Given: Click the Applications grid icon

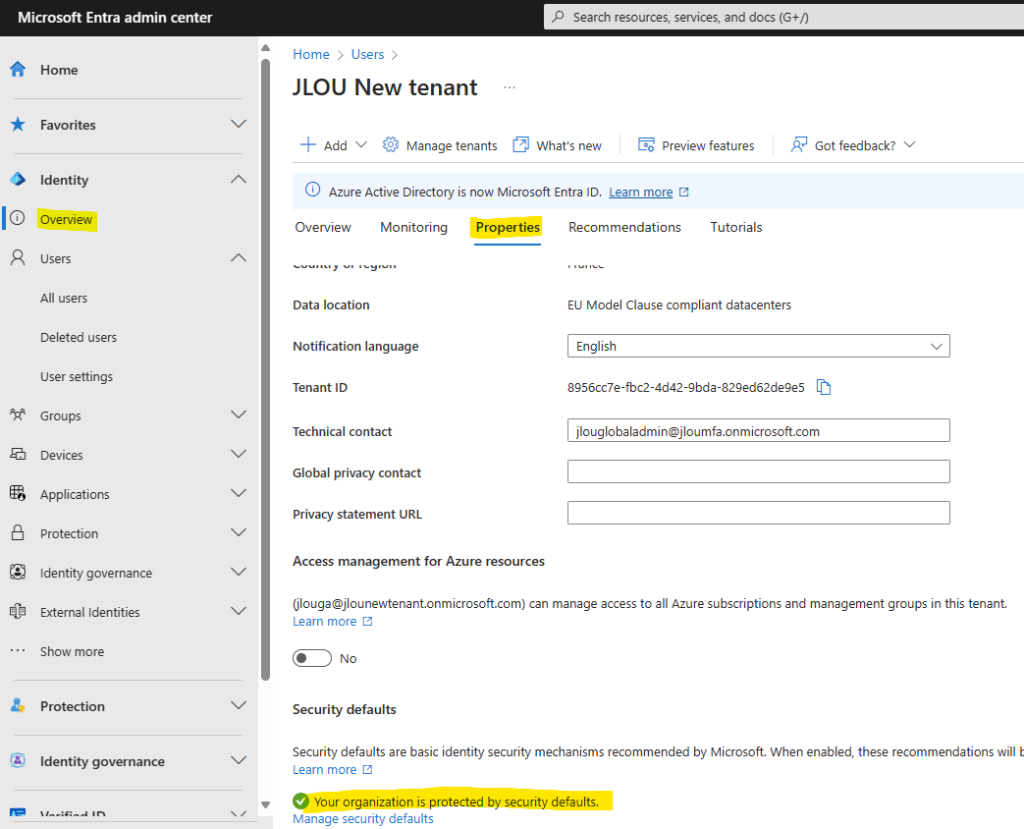Looking at the screenshot, I should pos(18,493).
